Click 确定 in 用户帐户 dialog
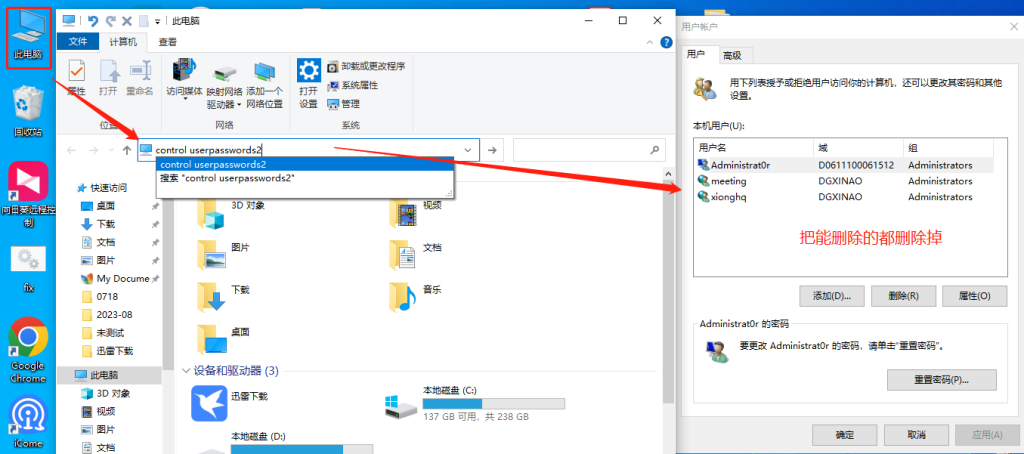This screenshot has height=454, width=1024. (x=844, y=434)
